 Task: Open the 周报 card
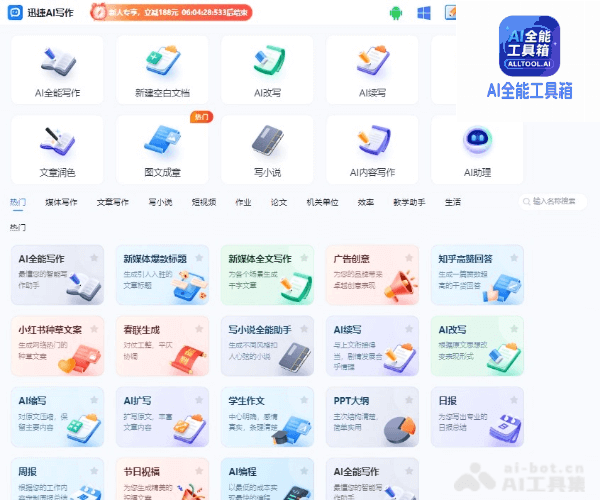coord(57,479)
